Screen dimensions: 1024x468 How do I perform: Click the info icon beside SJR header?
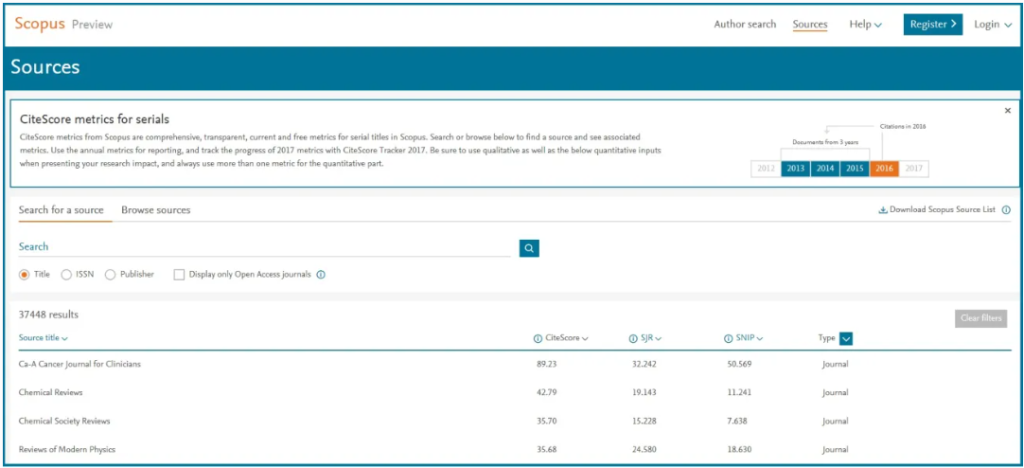click(x=632, y=339)
